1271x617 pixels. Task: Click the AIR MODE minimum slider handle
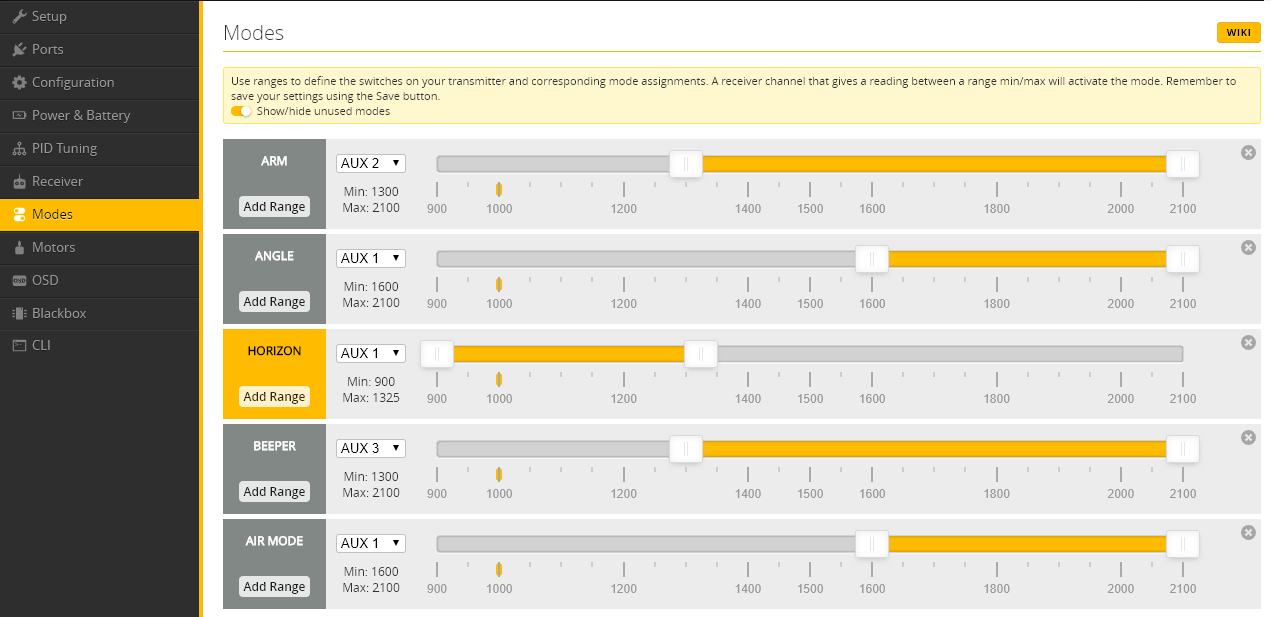tap(871, 543)
